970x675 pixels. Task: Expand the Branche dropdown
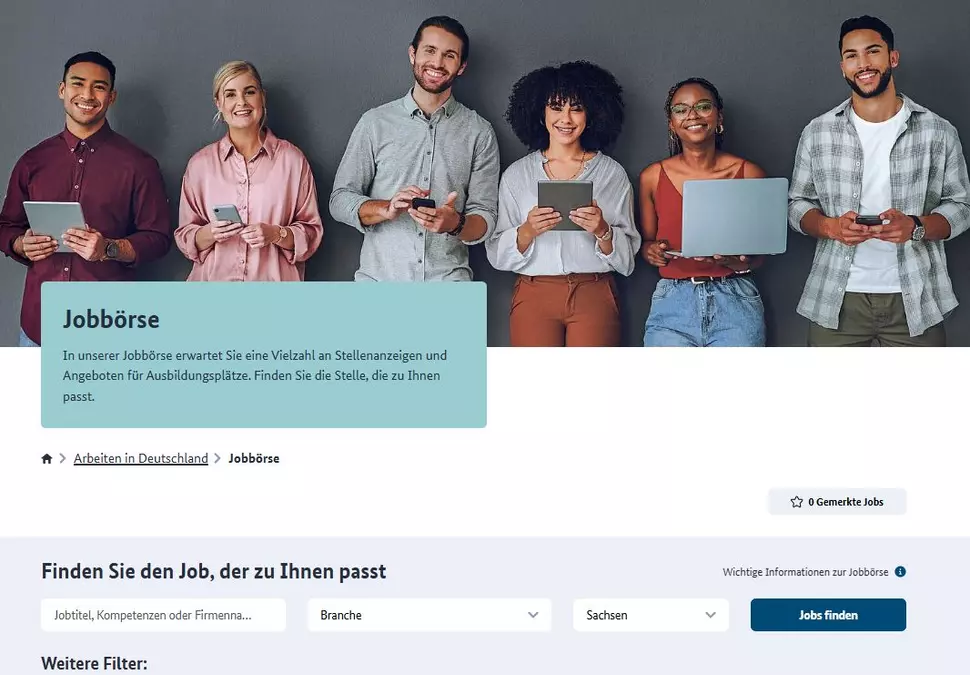pos(429,615)
